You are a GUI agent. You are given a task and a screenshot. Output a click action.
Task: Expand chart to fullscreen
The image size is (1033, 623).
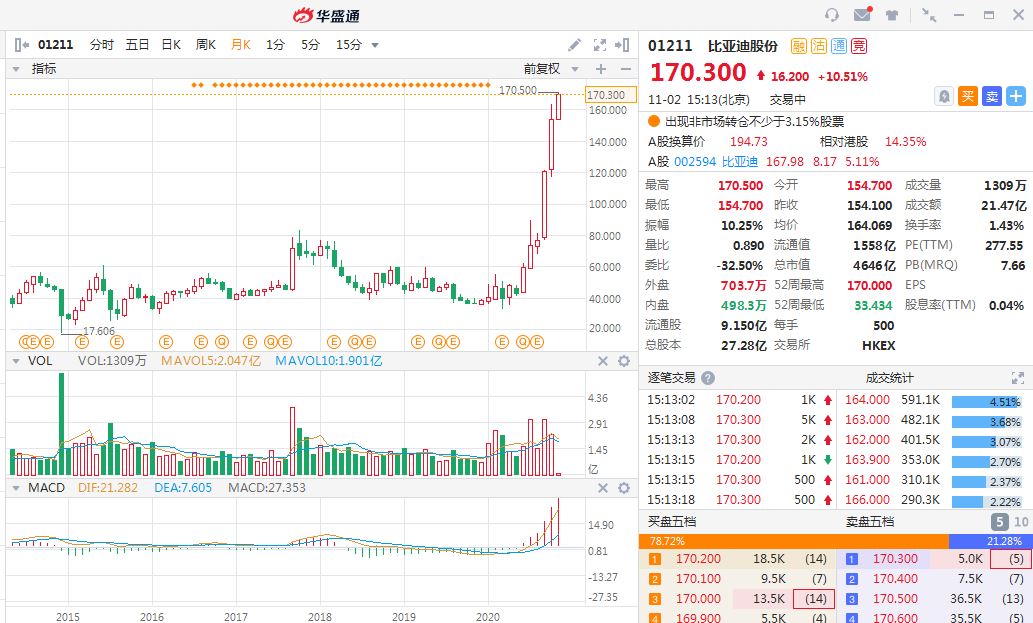click(x=600, y=45)
